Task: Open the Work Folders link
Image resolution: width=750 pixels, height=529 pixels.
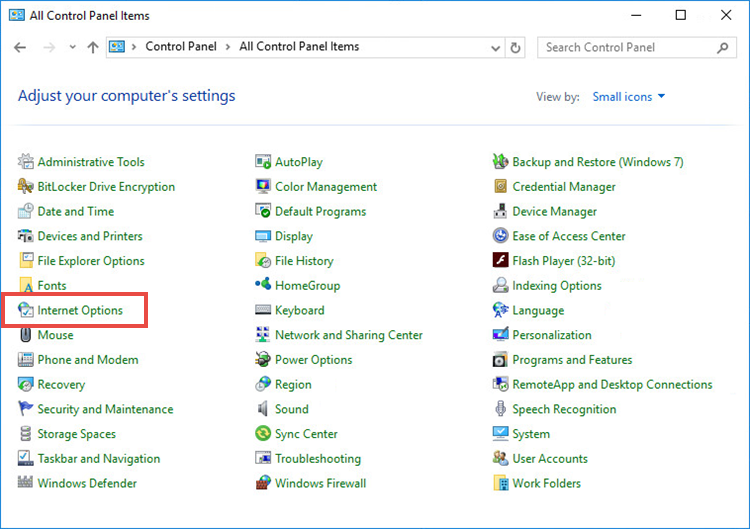Action: pos(546,483)
